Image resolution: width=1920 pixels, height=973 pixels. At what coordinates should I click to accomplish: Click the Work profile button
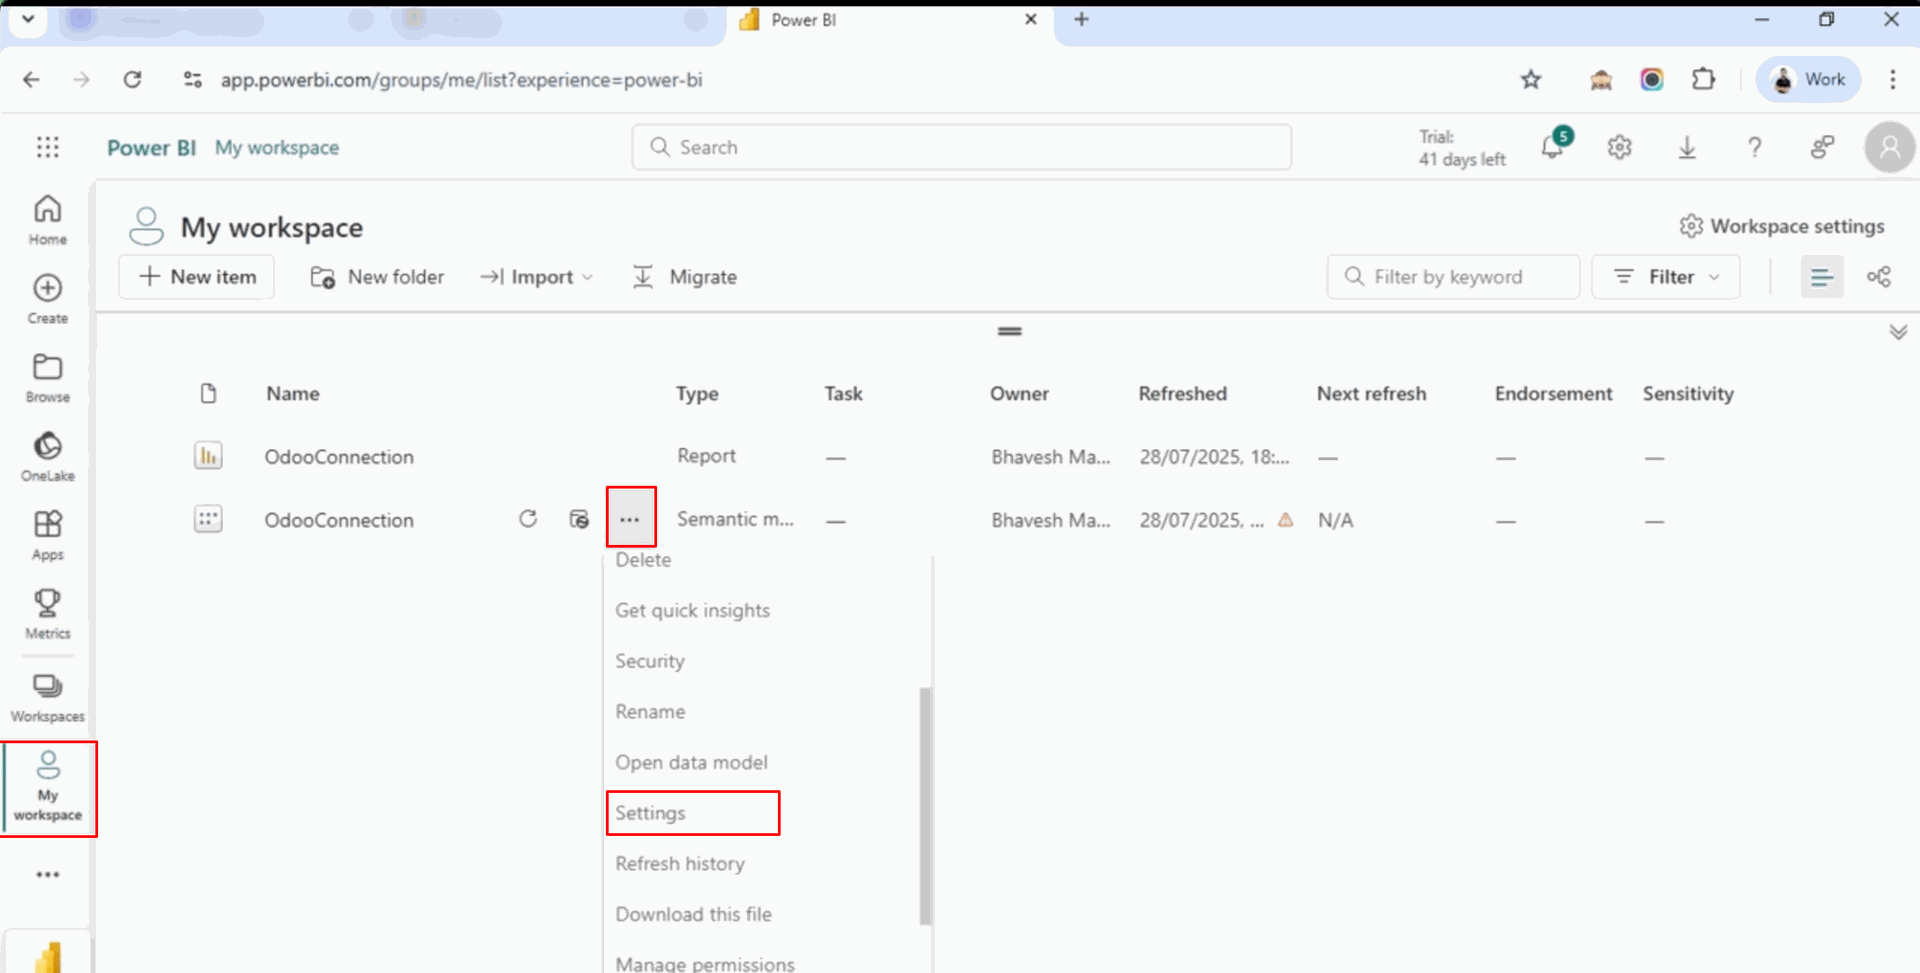(1809, 80)
